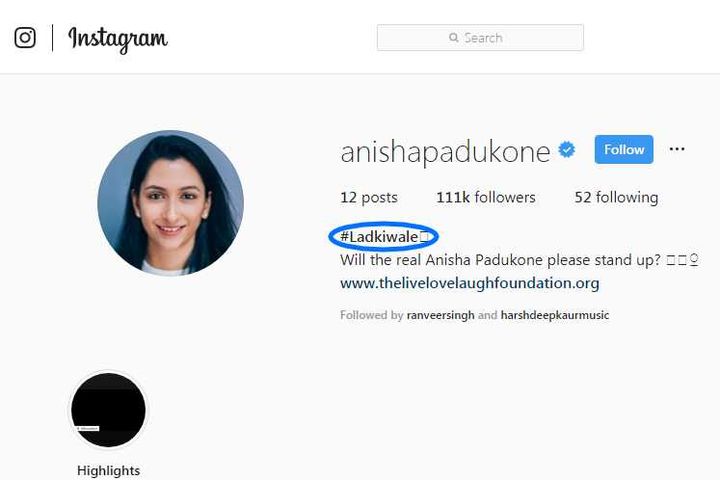Screen dimensions: 720x480
Task: Open ranveersingh's profile link
Action: click(x=440, y=315)
